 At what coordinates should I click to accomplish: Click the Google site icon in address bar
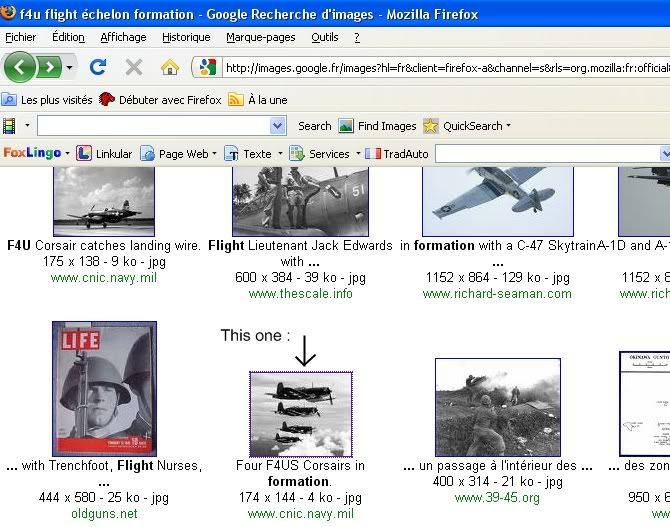[207, 68]
